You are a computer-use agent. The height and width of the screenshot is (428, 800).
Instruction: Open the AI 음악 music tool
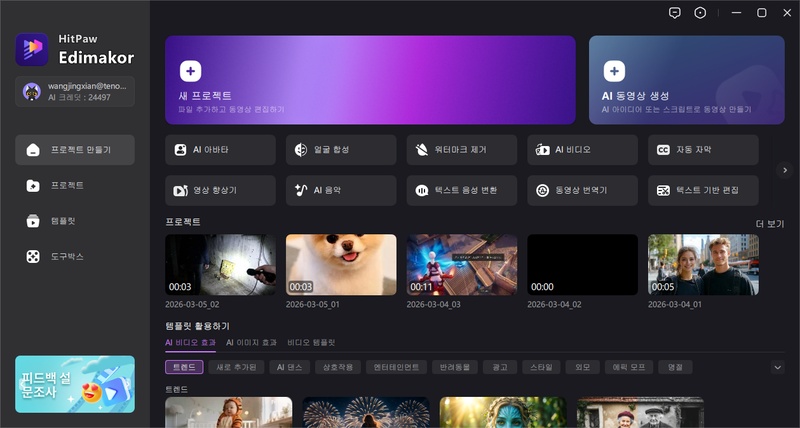(x=341, y=191)
